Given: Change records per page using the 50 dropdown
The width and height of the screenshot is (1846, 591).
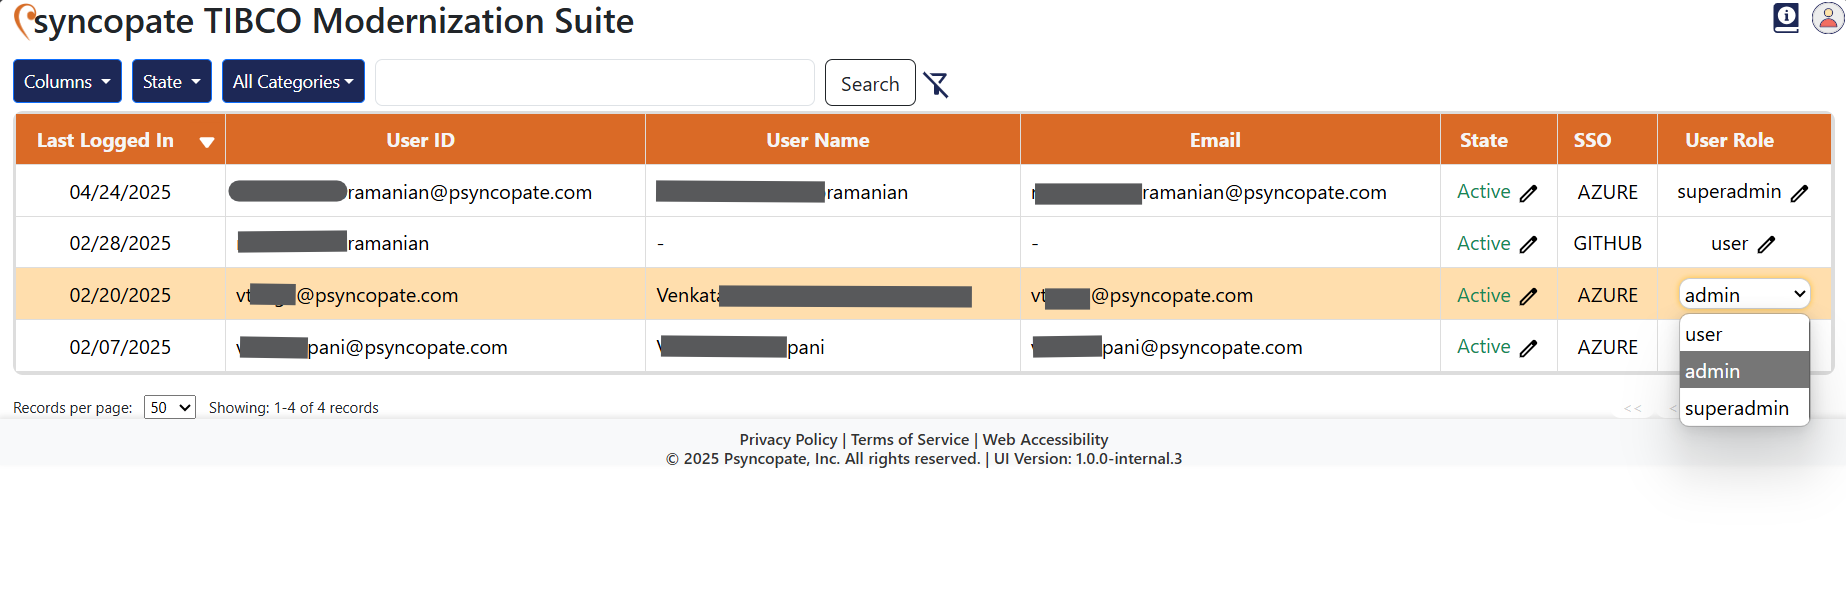Looking at the screenshot, I should [169, 407].
